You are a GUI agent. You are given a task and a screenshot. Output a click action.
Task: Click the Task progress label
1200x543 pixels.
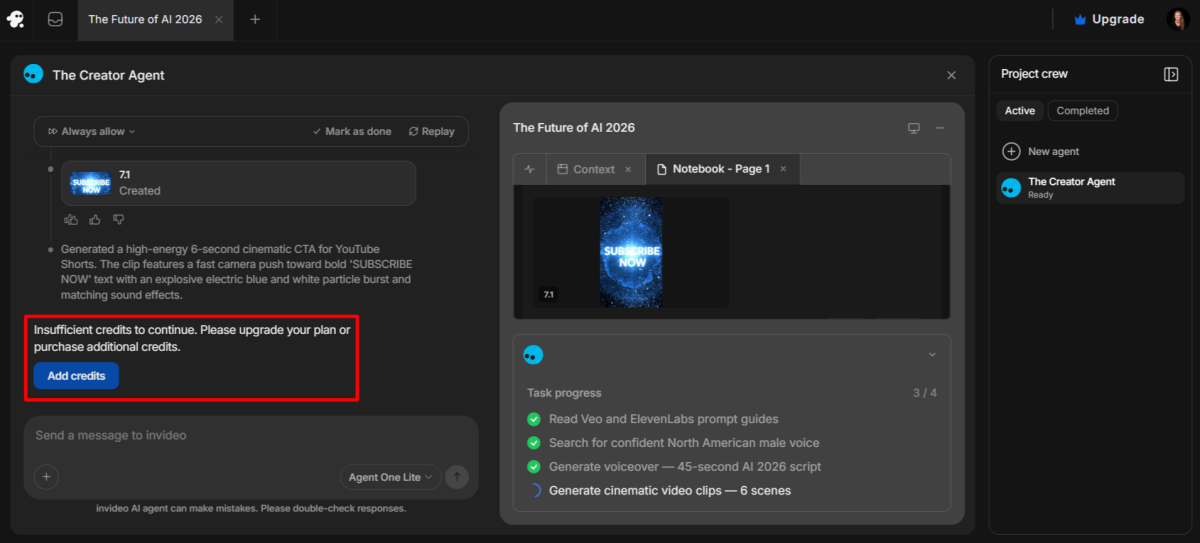pos(564,393)
